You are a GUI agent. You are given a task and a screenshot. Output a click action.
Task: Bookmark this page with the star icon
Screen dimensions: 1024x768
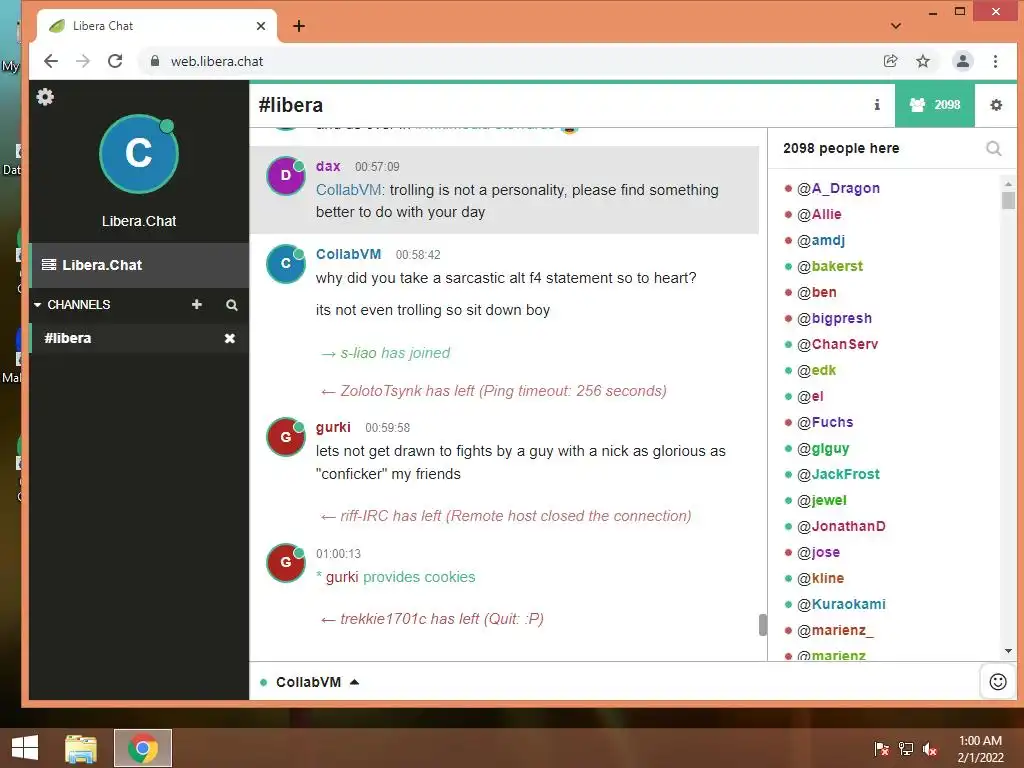923,61
